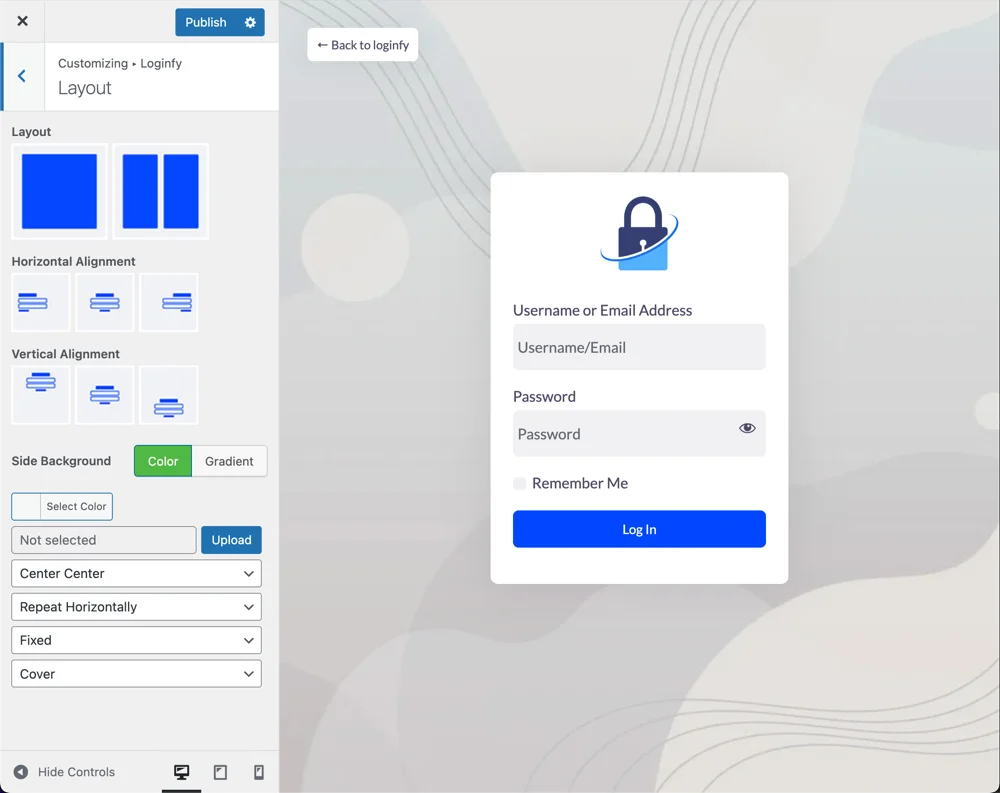Set vertical alignment to bottom
1000x793 pixels.
point(169,395)
